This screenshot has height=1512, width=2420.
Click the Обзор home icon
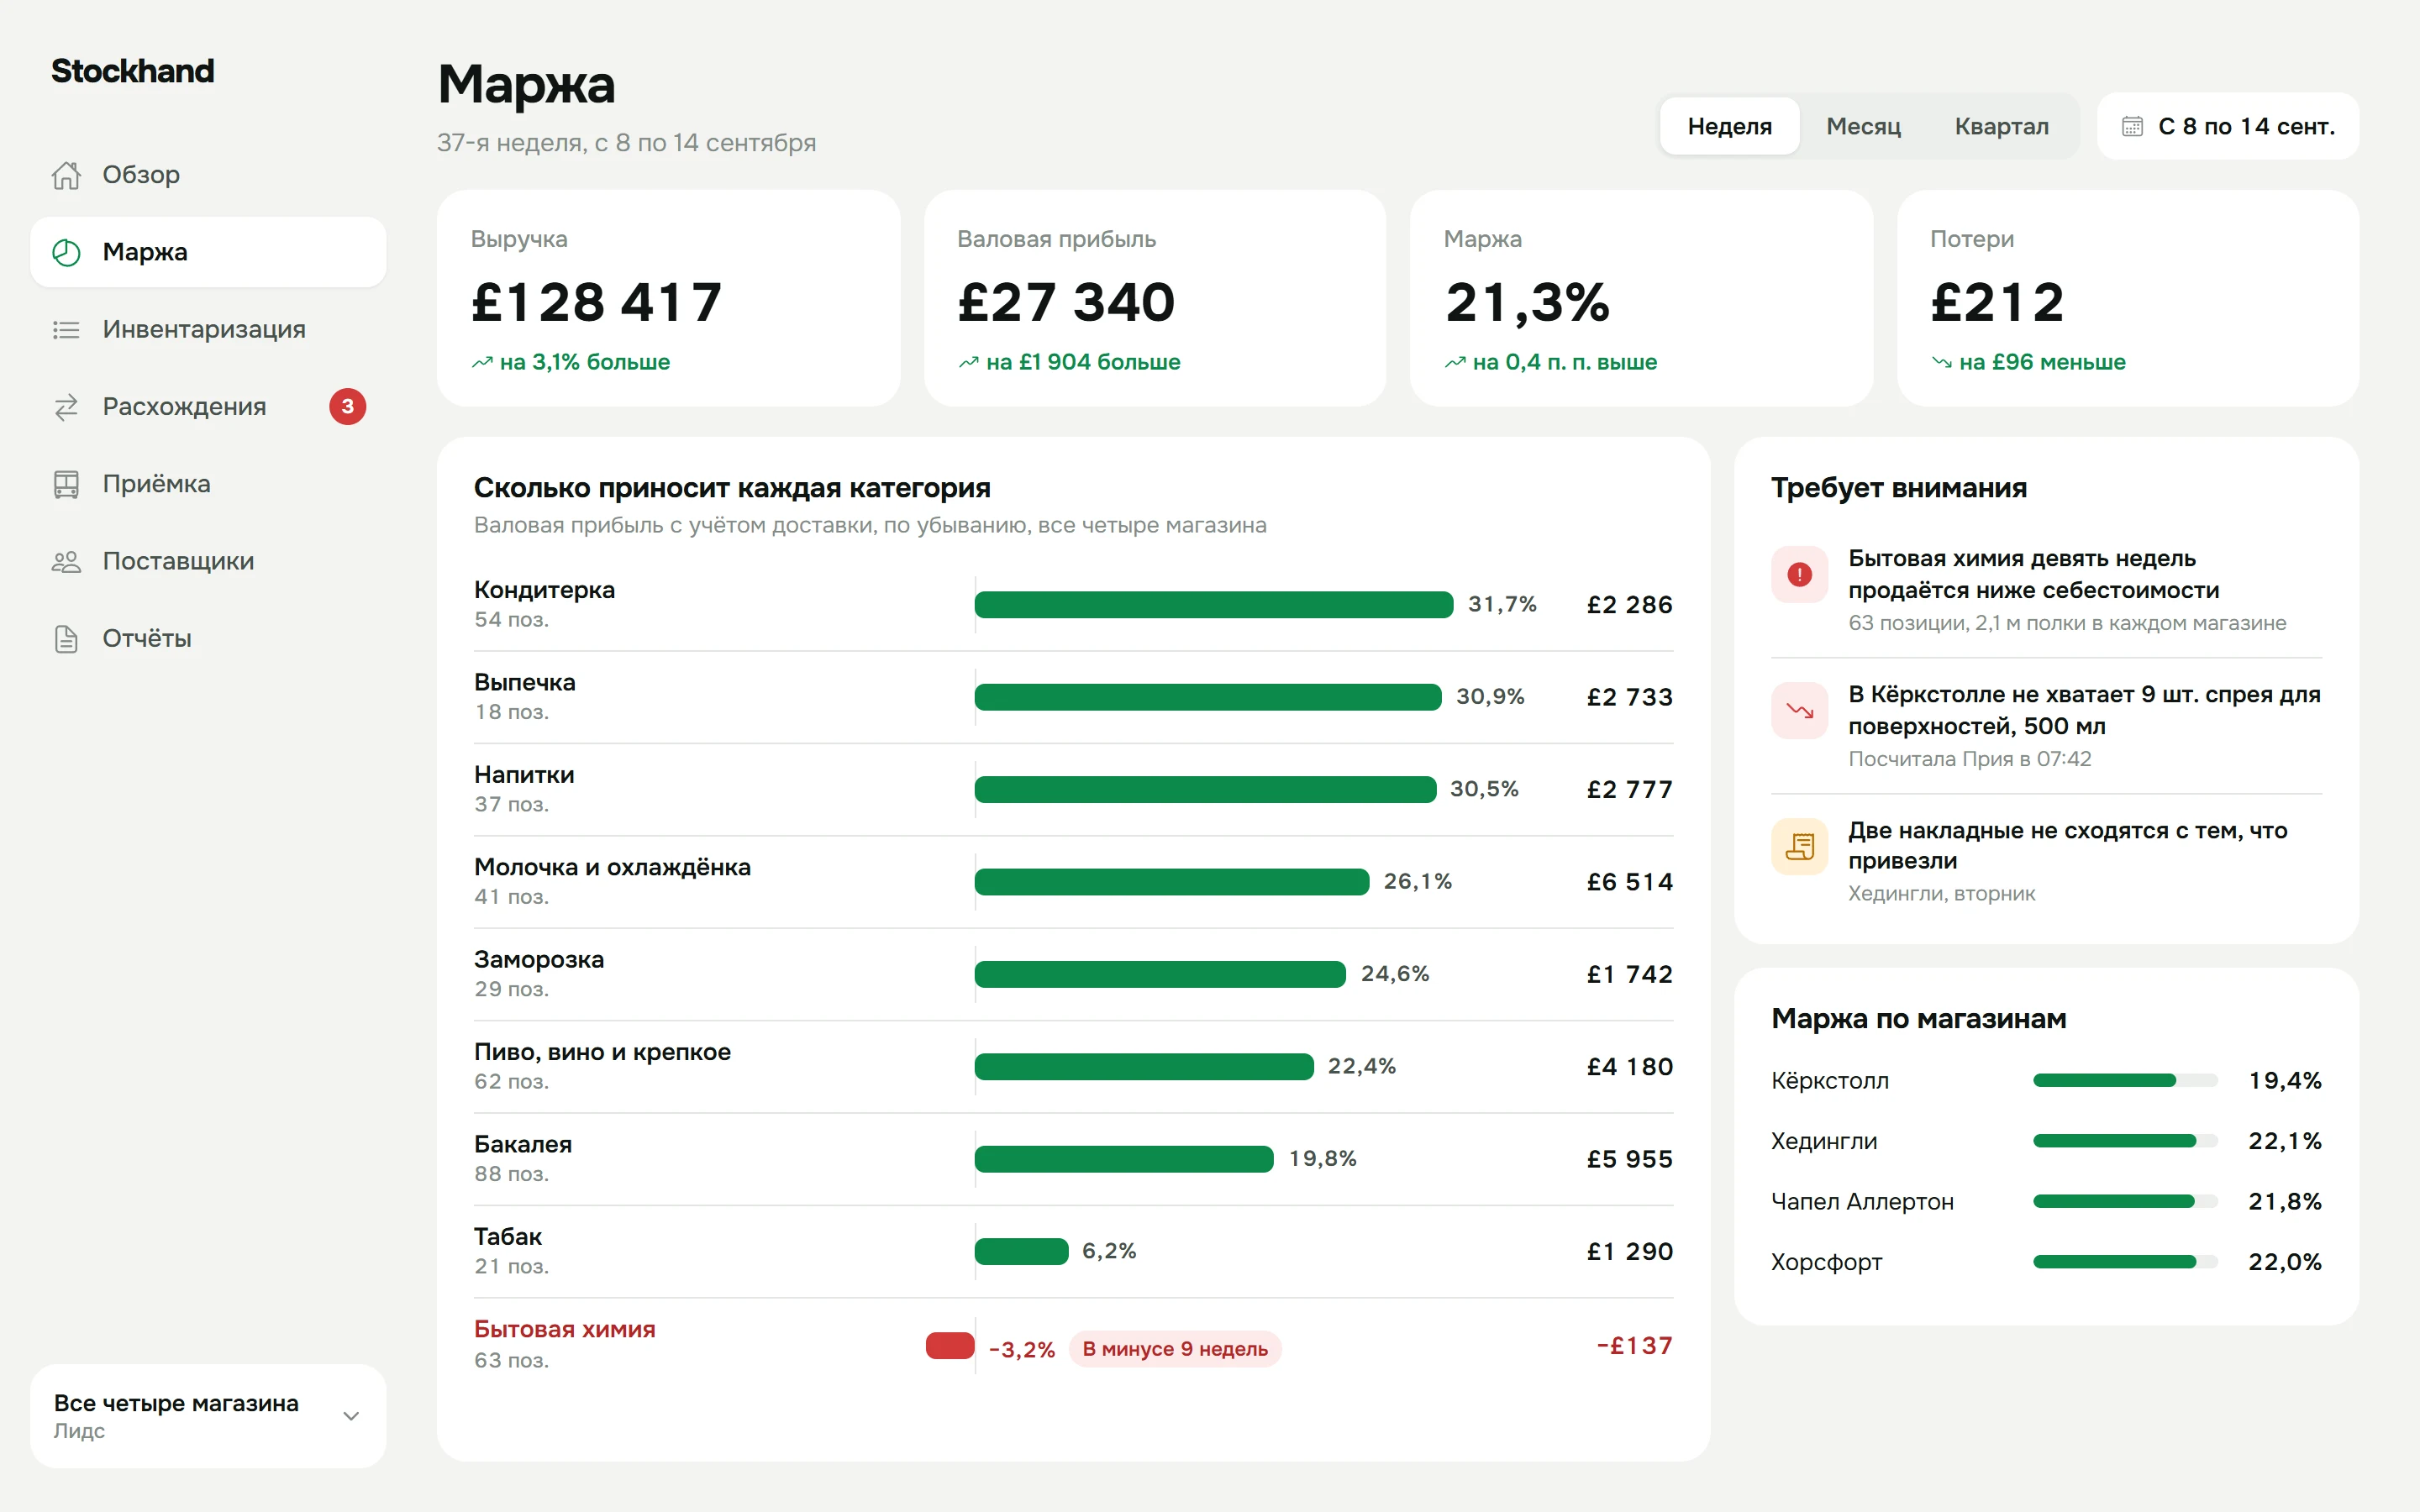pos(66,175)
